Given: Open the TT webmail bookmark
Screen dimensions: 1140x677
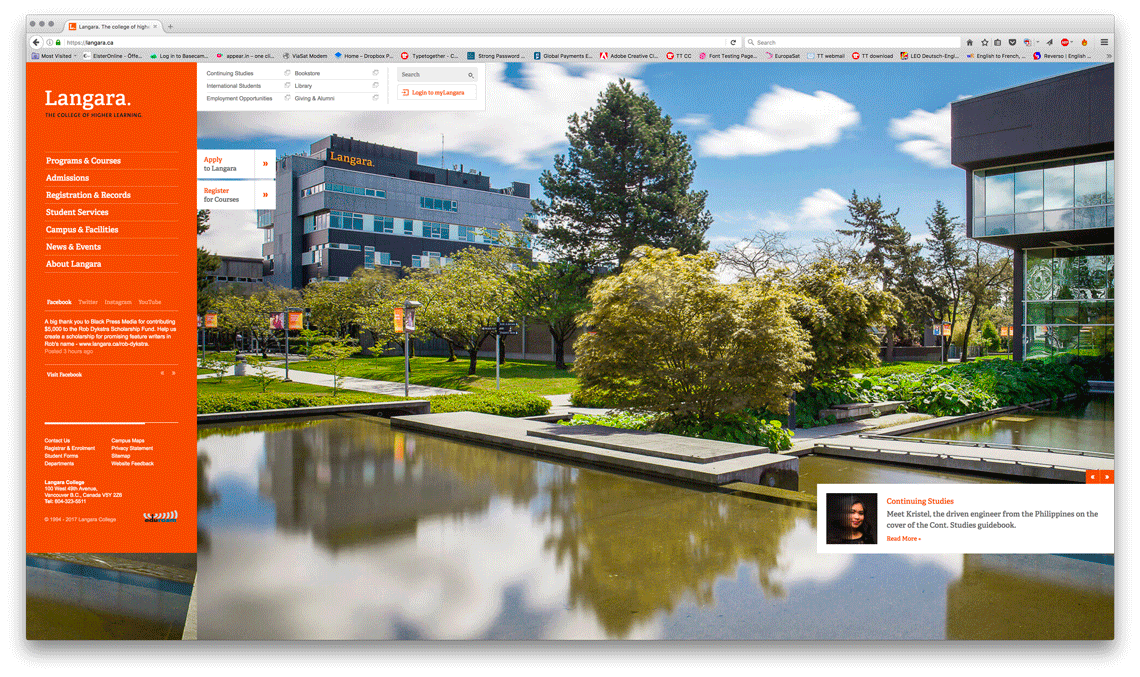Looking at the screenshot, I should click(x=826, y=55).
